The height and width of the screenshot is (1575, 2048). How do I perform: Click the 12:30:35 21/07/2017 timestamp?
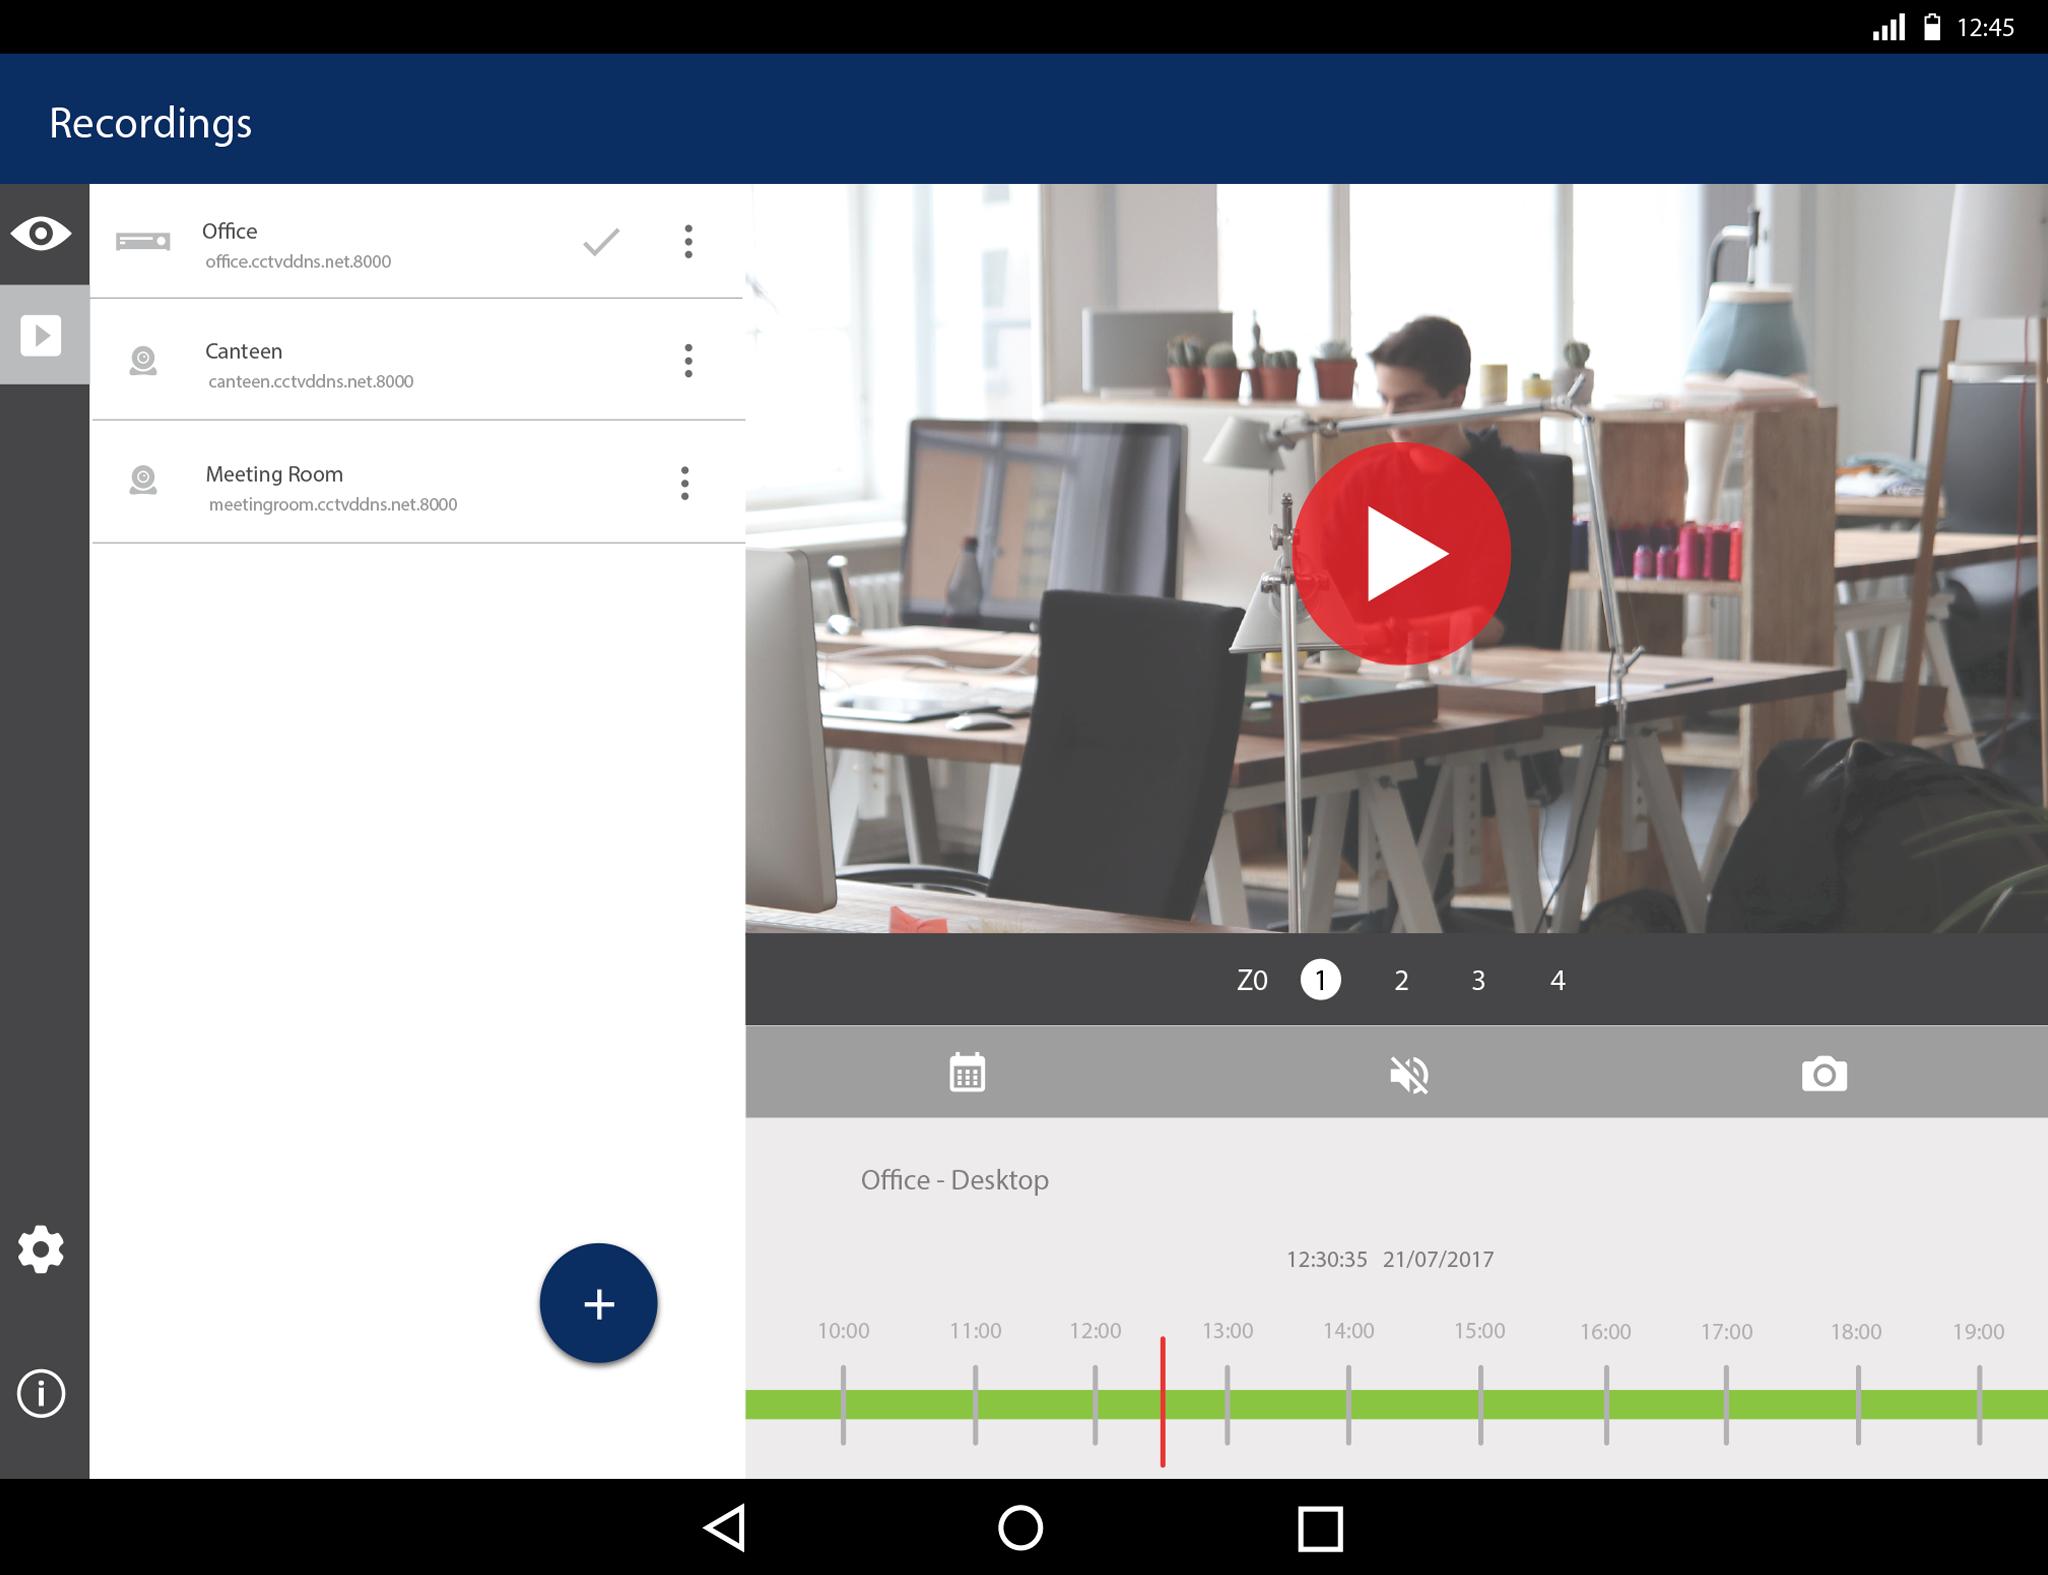(1390, 1259)
